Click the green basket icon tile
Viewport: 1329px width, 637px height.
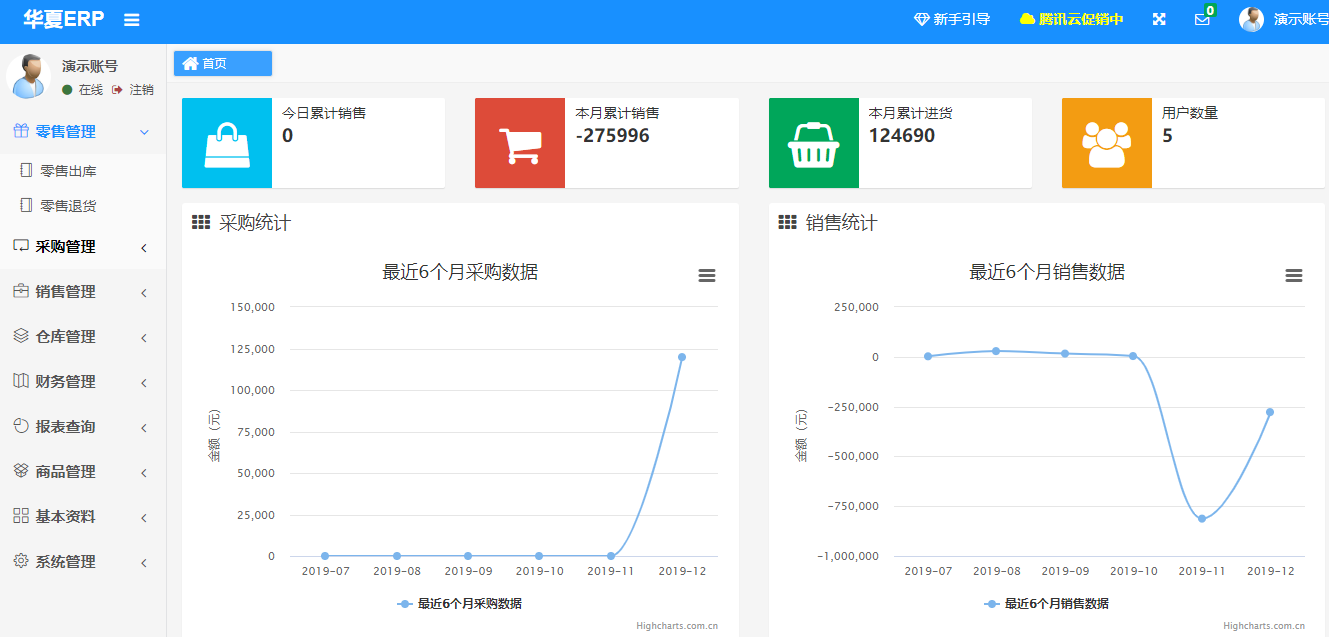pyautogui.click(x=813, y=143)
